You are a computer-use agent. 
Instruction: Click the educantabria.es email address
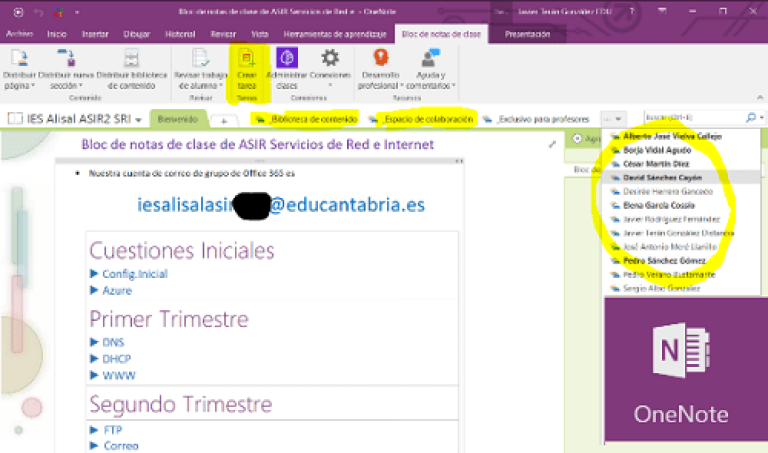tap(281, 205)
